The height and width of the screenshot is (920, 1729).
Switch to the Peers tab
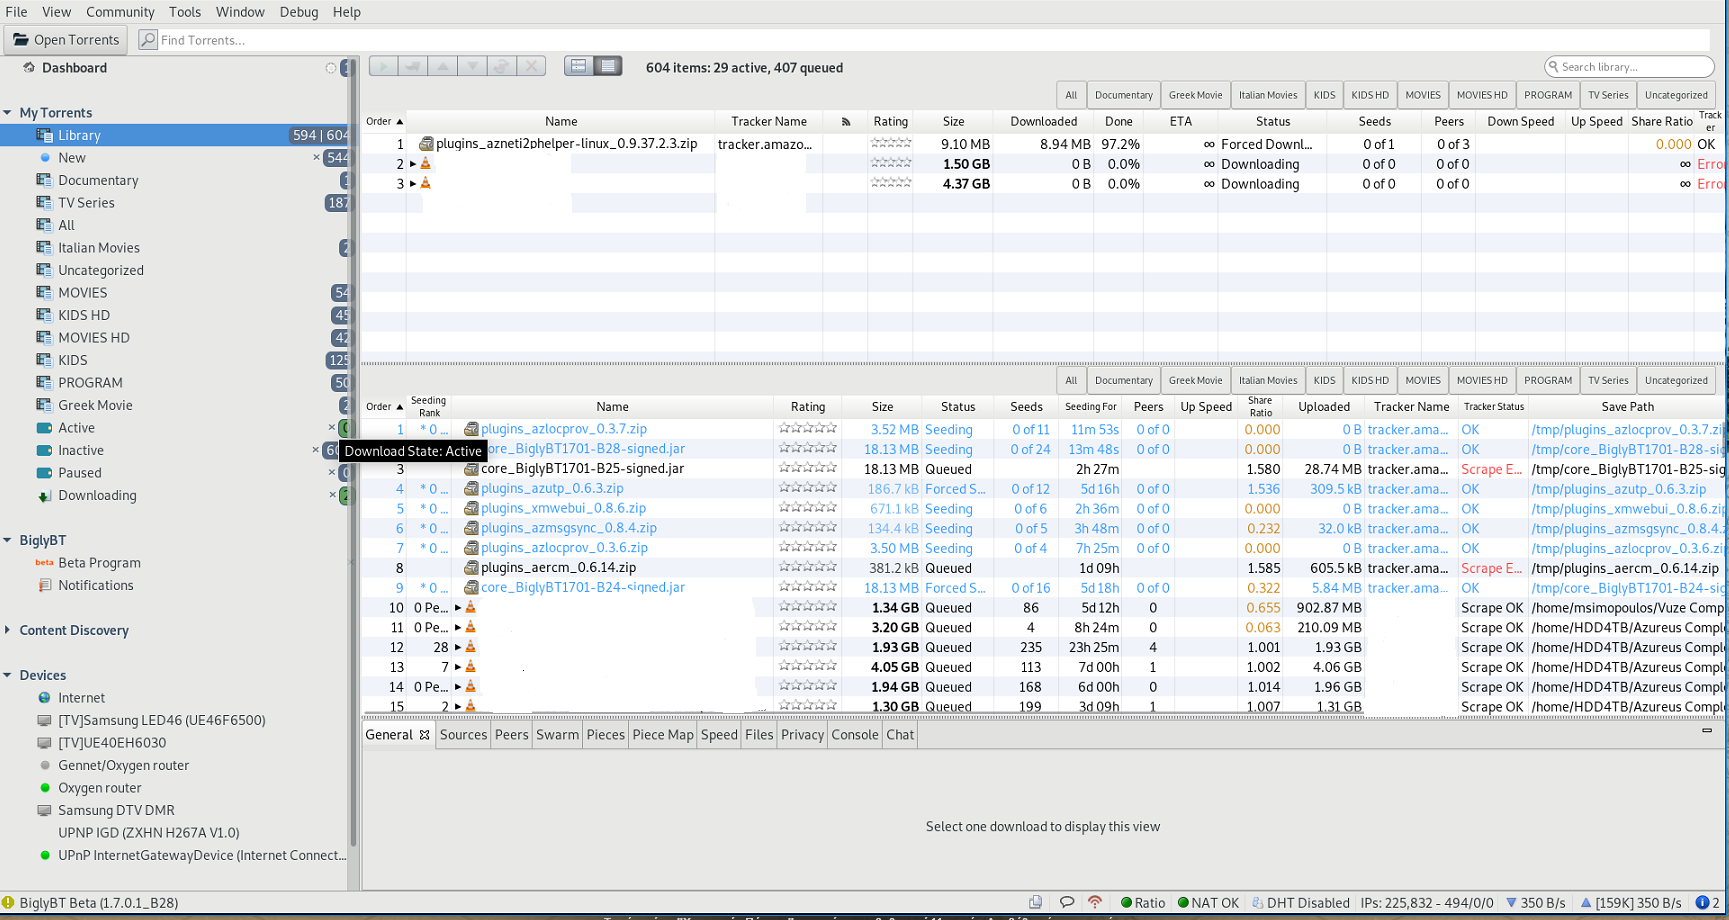click(511, 734)
